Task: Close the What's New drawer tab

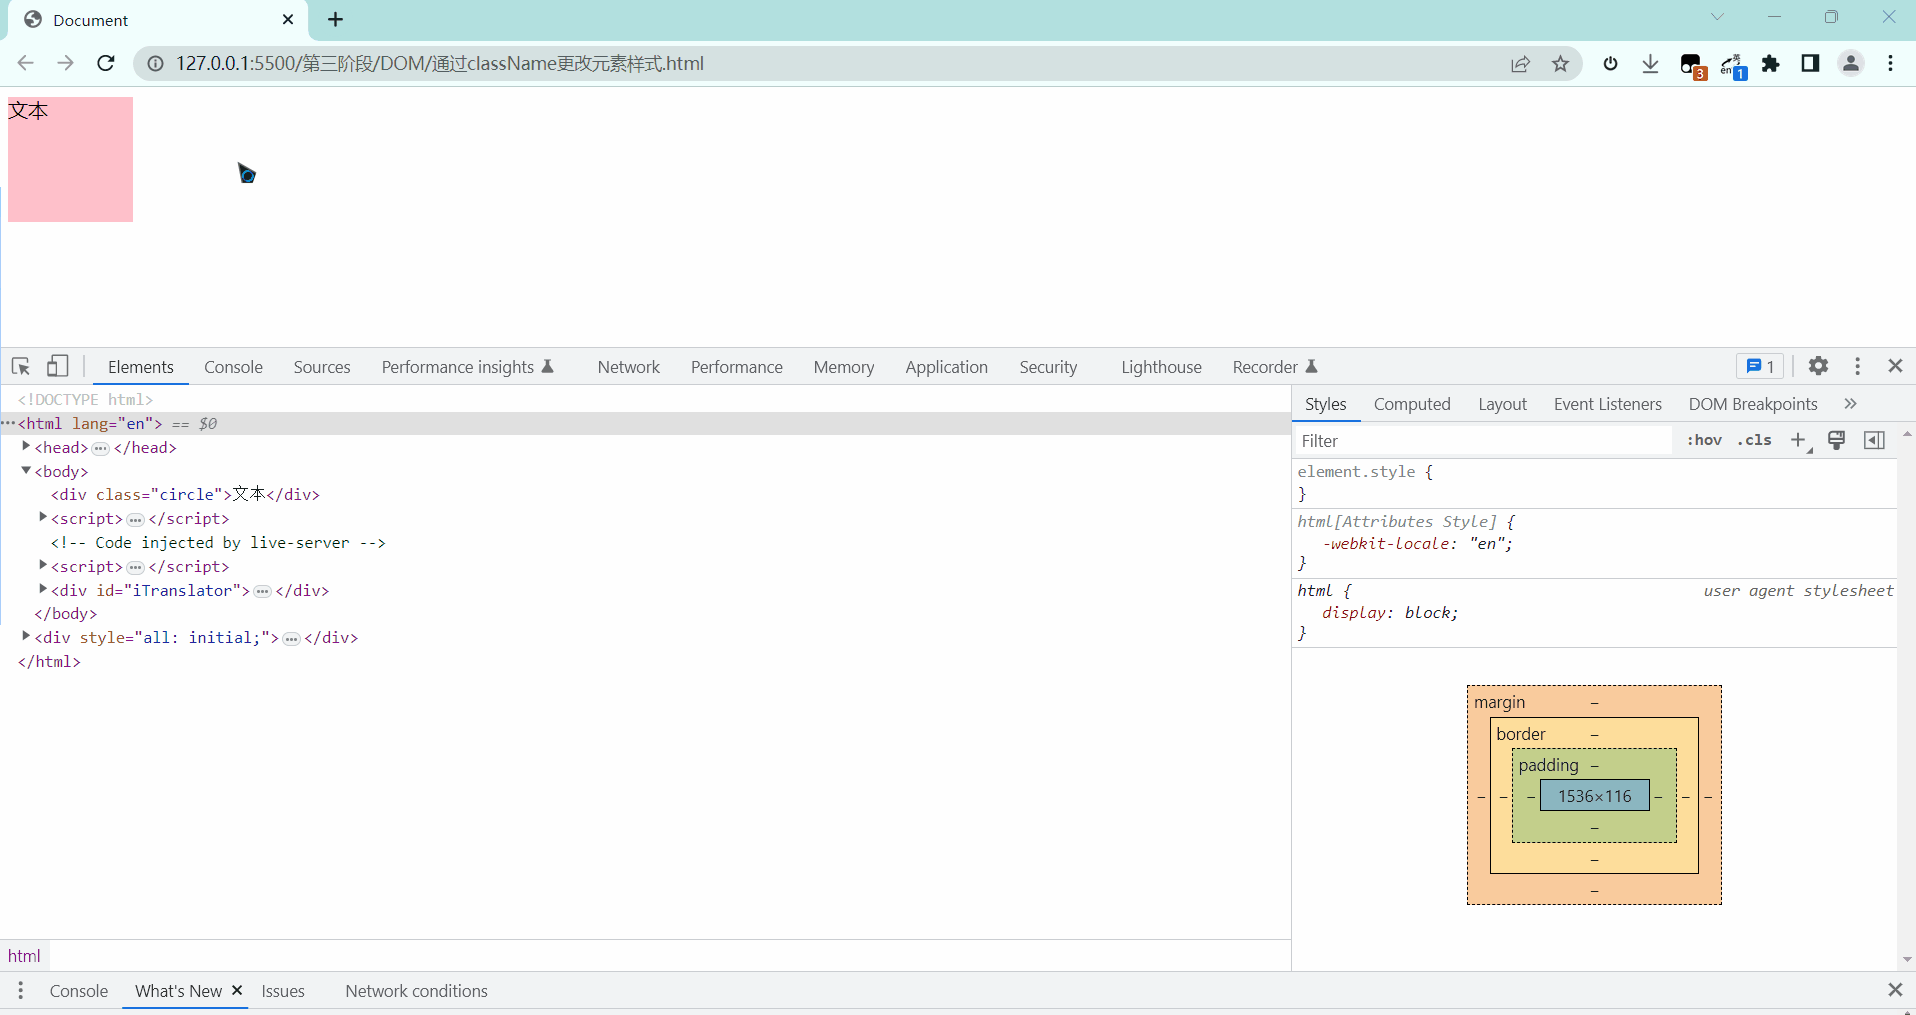Action: pos(237,990)
